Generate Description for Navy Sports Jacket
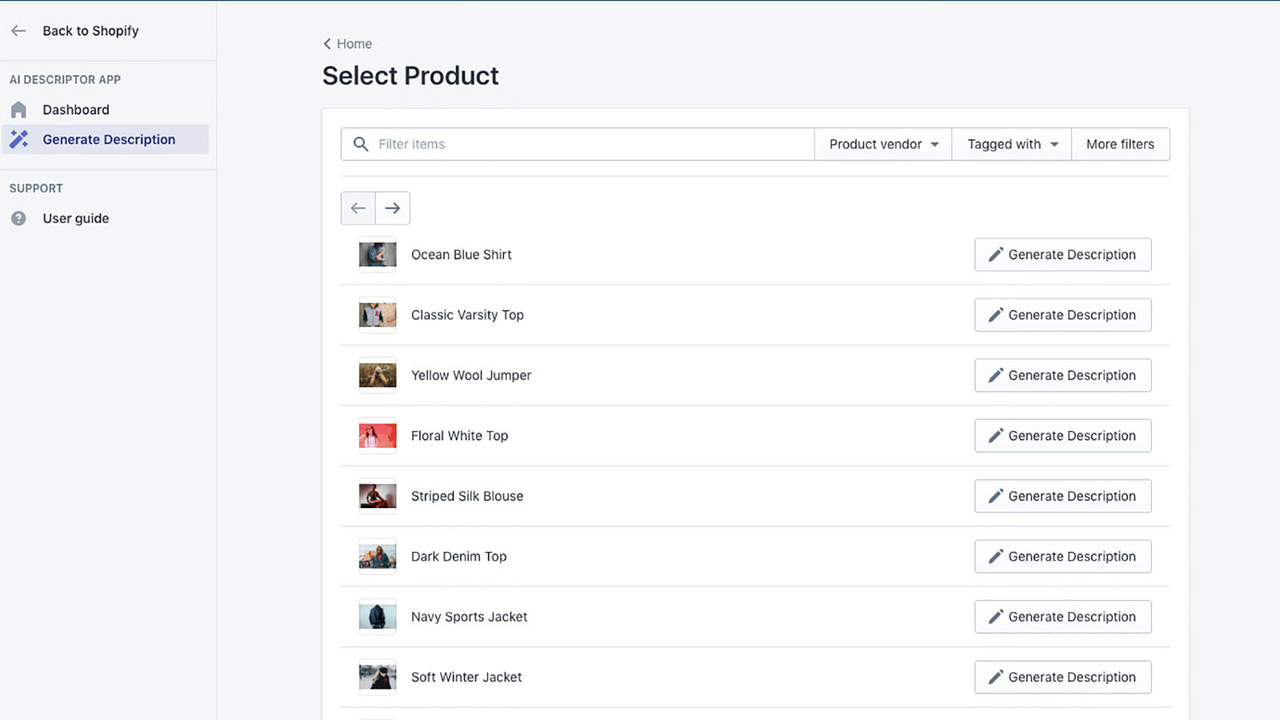The width and height of the screenshot is (1280, 720). point(1062,616)
